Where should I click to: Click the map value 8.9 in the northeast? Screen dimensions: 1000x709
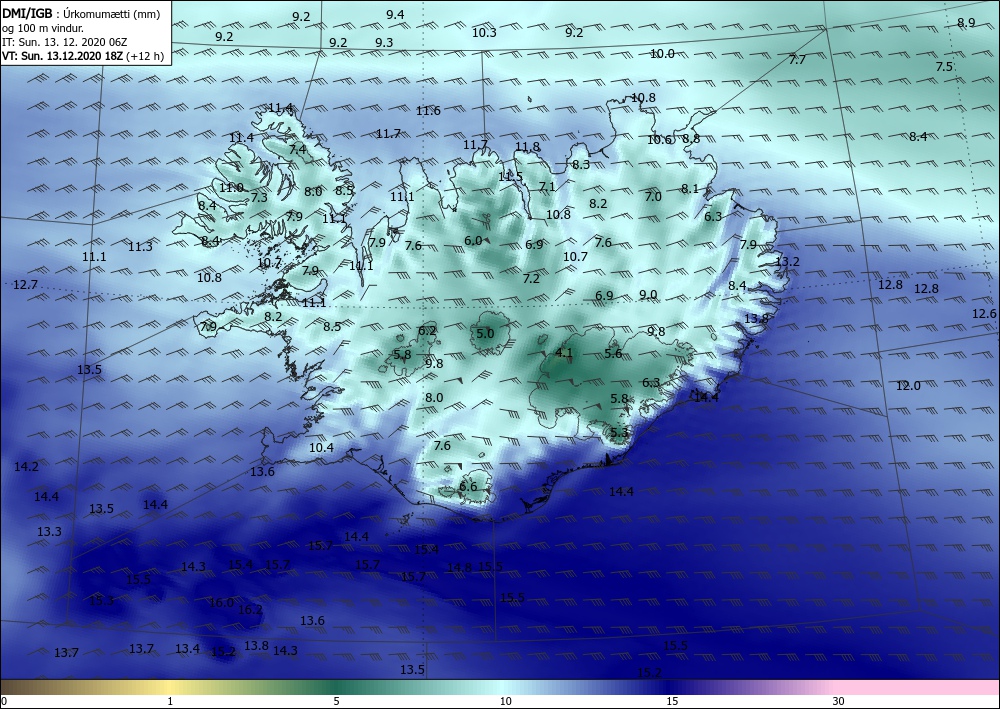(x=966, y=23)
